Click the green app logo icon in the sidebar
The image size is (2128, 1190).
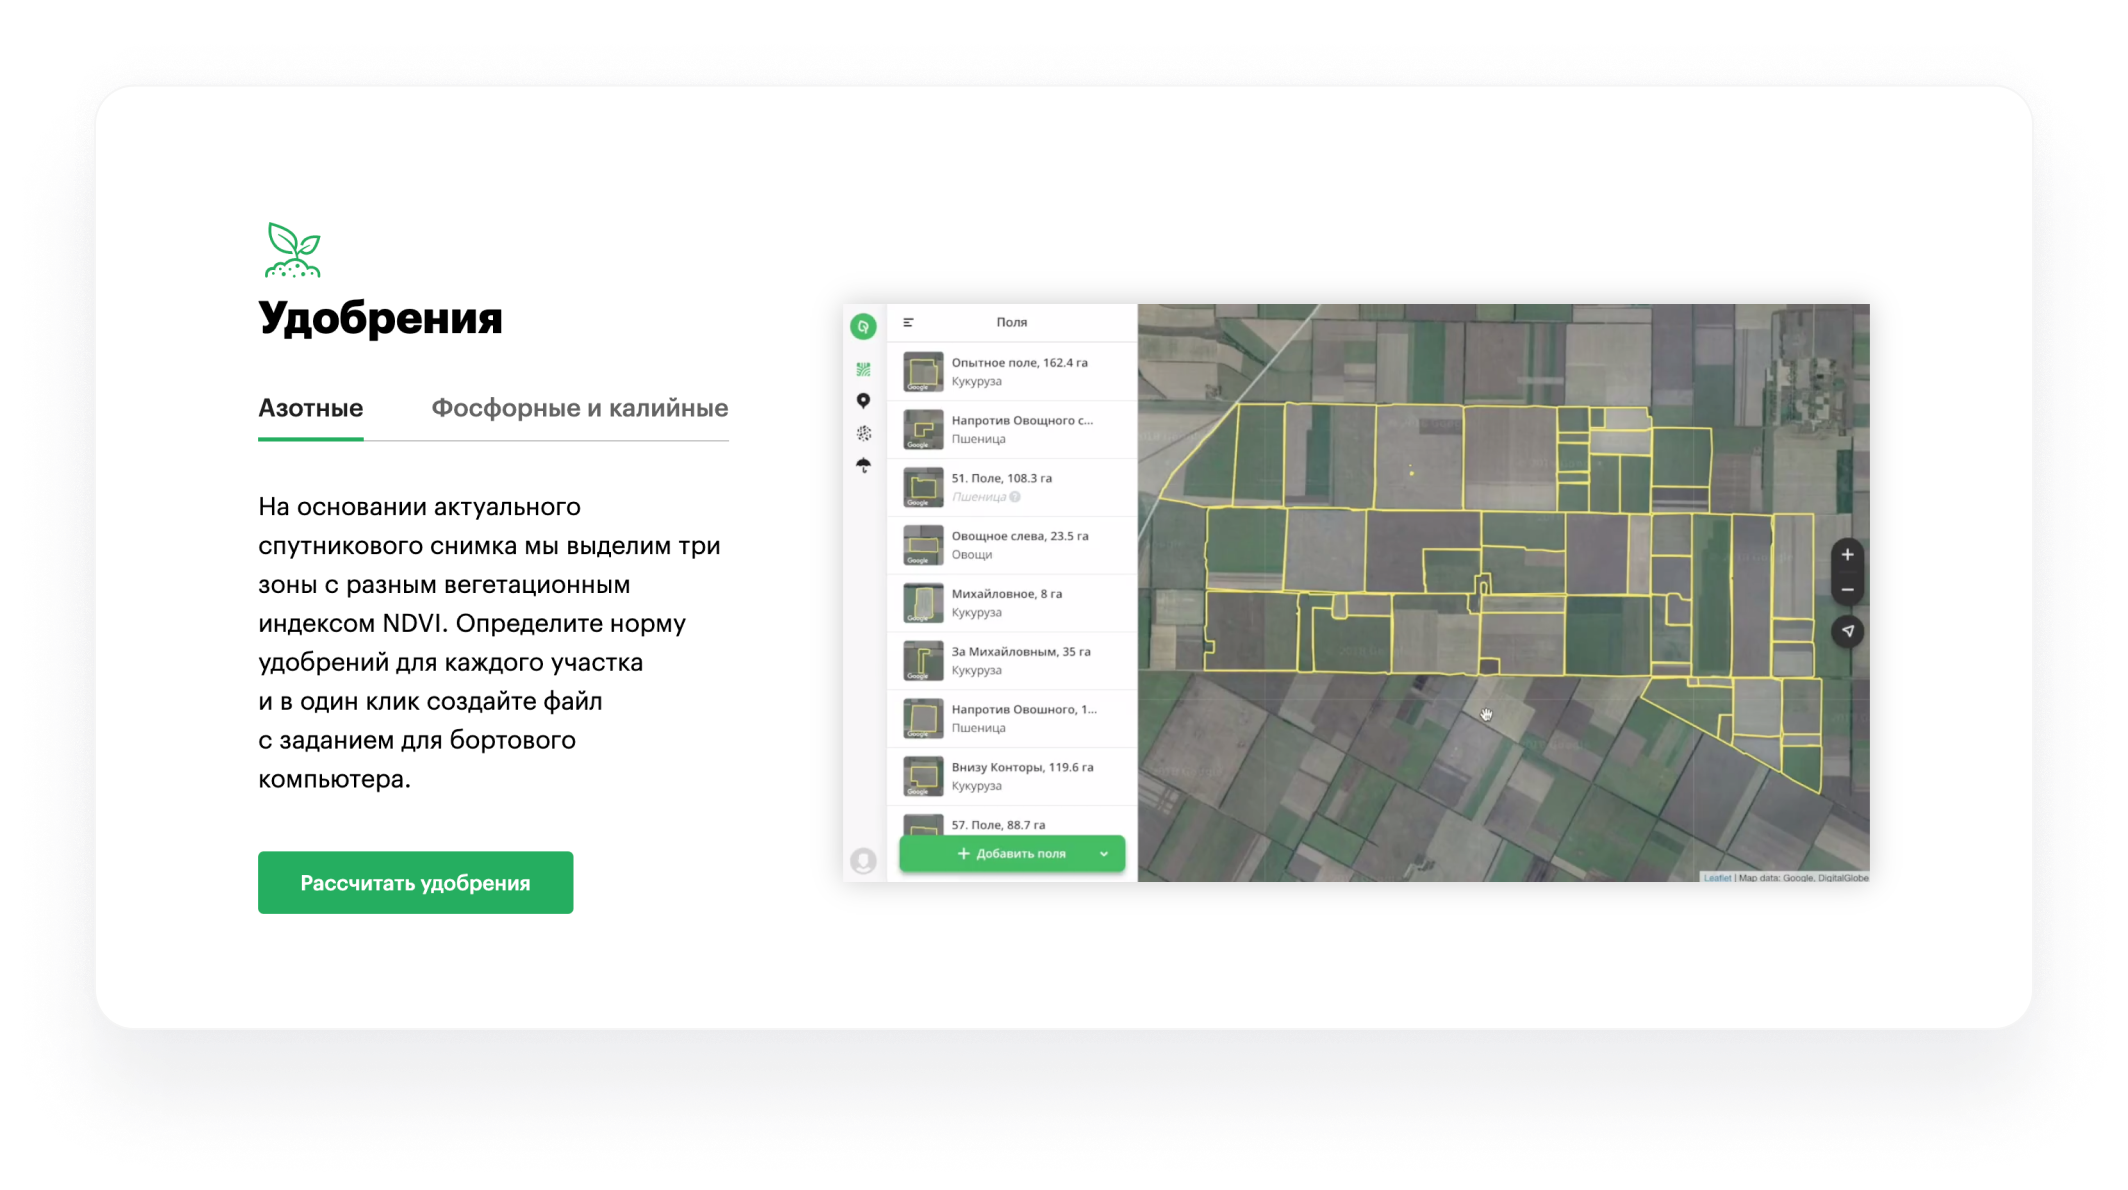coord(863,326)
